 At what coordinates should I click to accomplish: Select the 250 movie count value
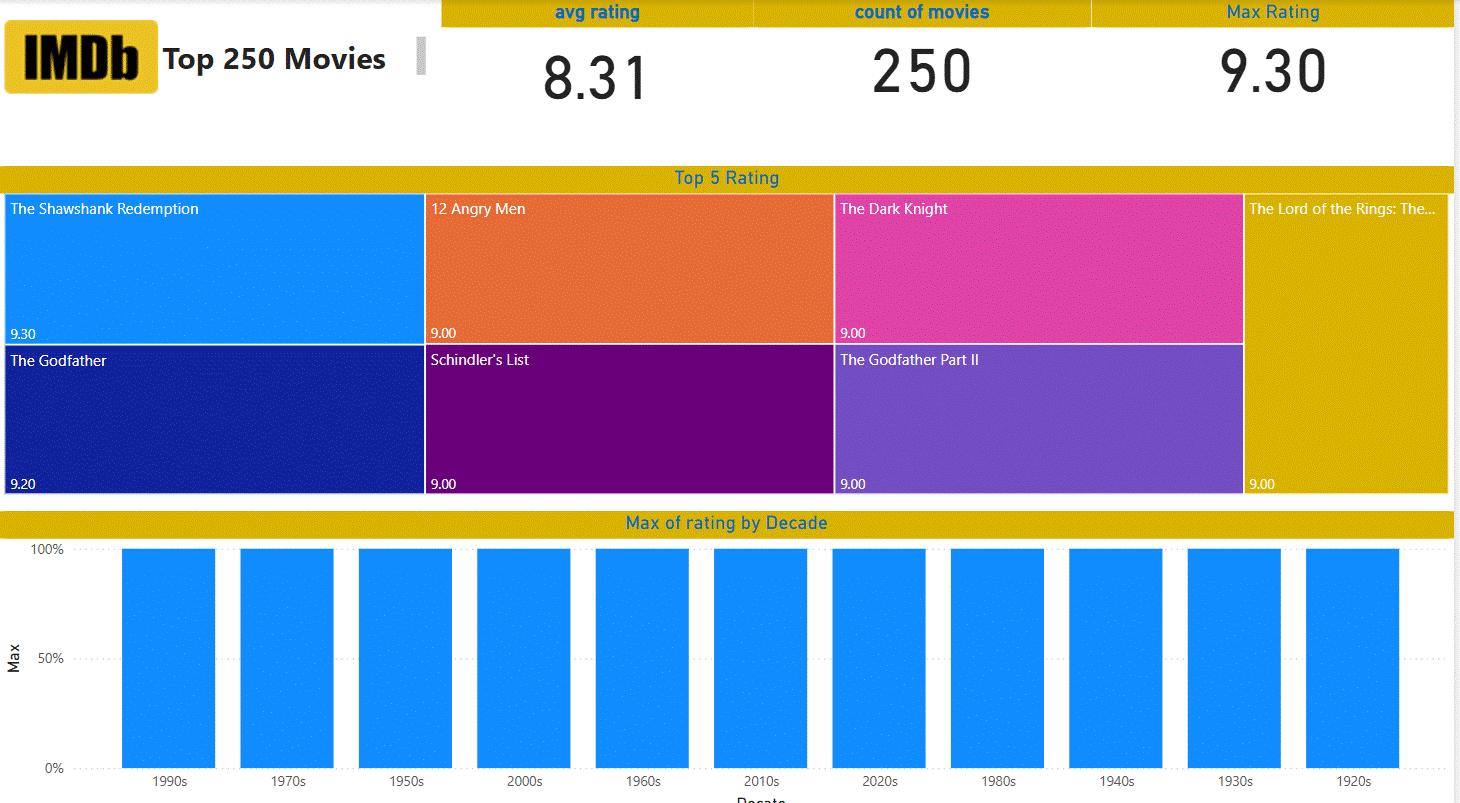coord(922,72)
